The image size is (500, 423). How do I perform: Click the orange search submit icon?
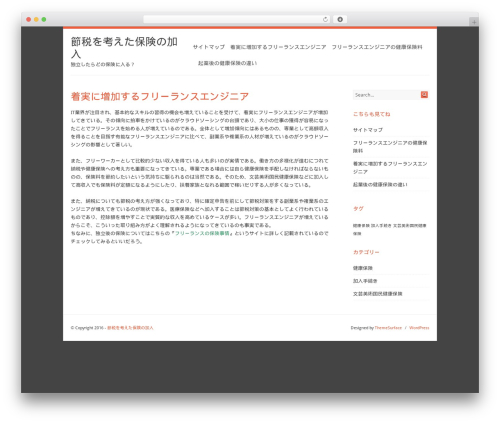424,95
